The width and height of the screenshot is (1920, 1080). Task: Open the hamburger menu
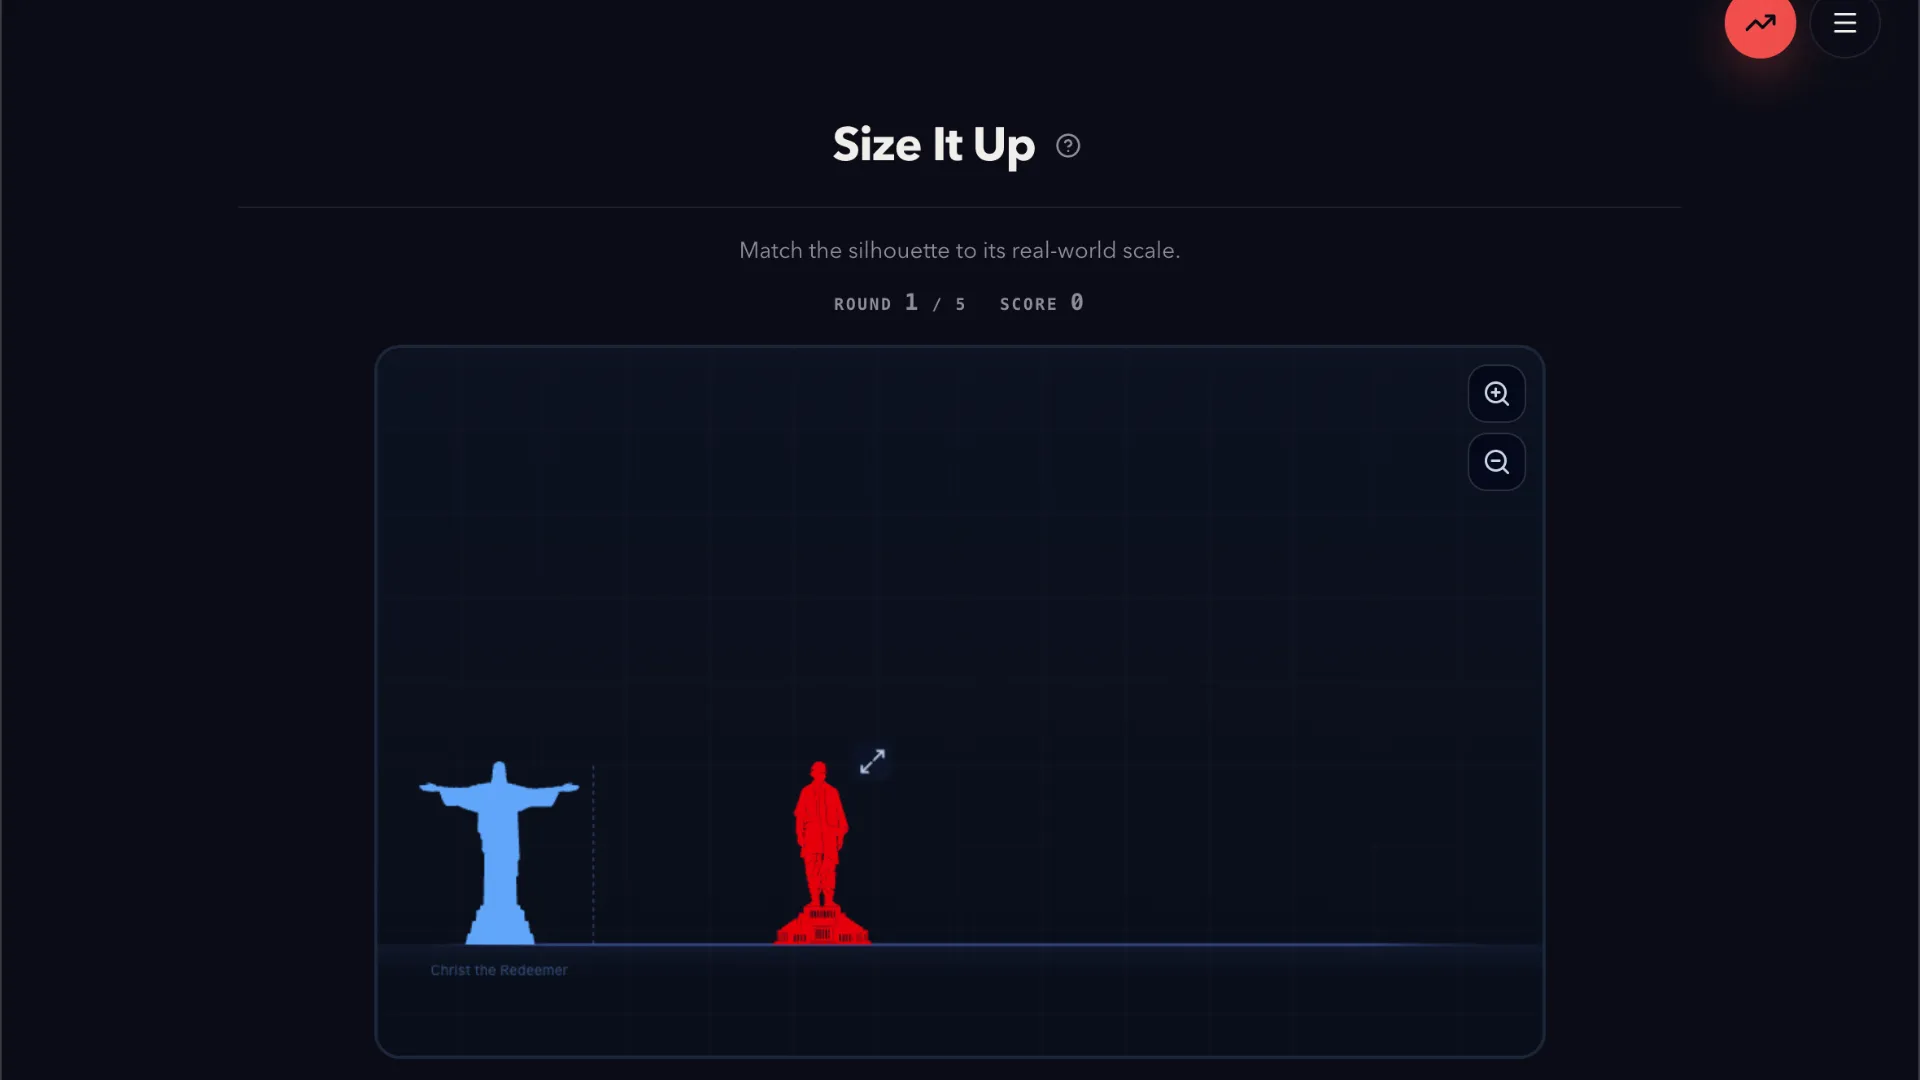click(1845, 22)
